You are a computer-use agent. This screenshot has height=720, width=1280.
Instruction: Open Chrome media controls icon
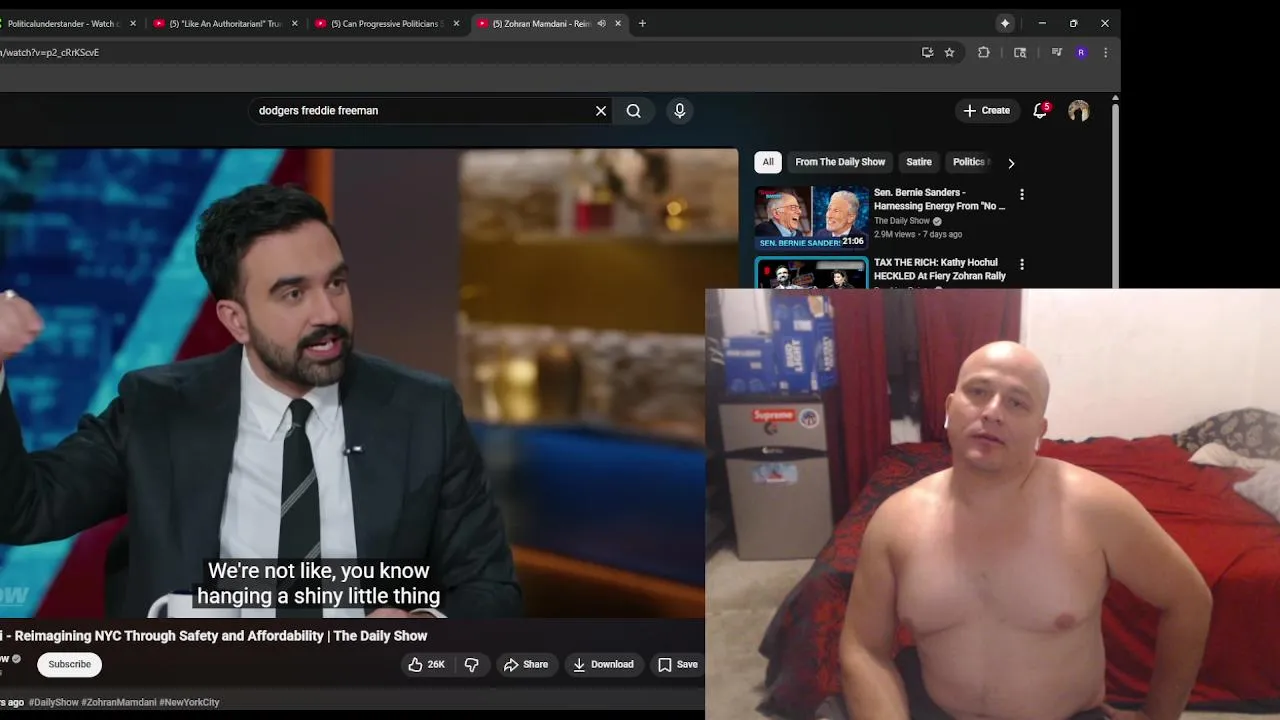coord(1056,53)
